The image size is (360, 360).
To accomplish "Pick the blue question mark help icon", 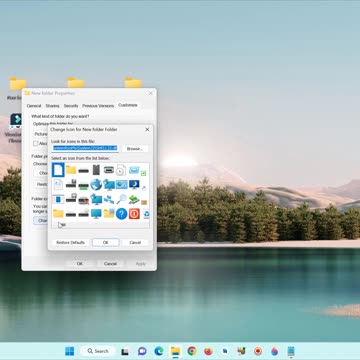I will (x=121, y=214).
